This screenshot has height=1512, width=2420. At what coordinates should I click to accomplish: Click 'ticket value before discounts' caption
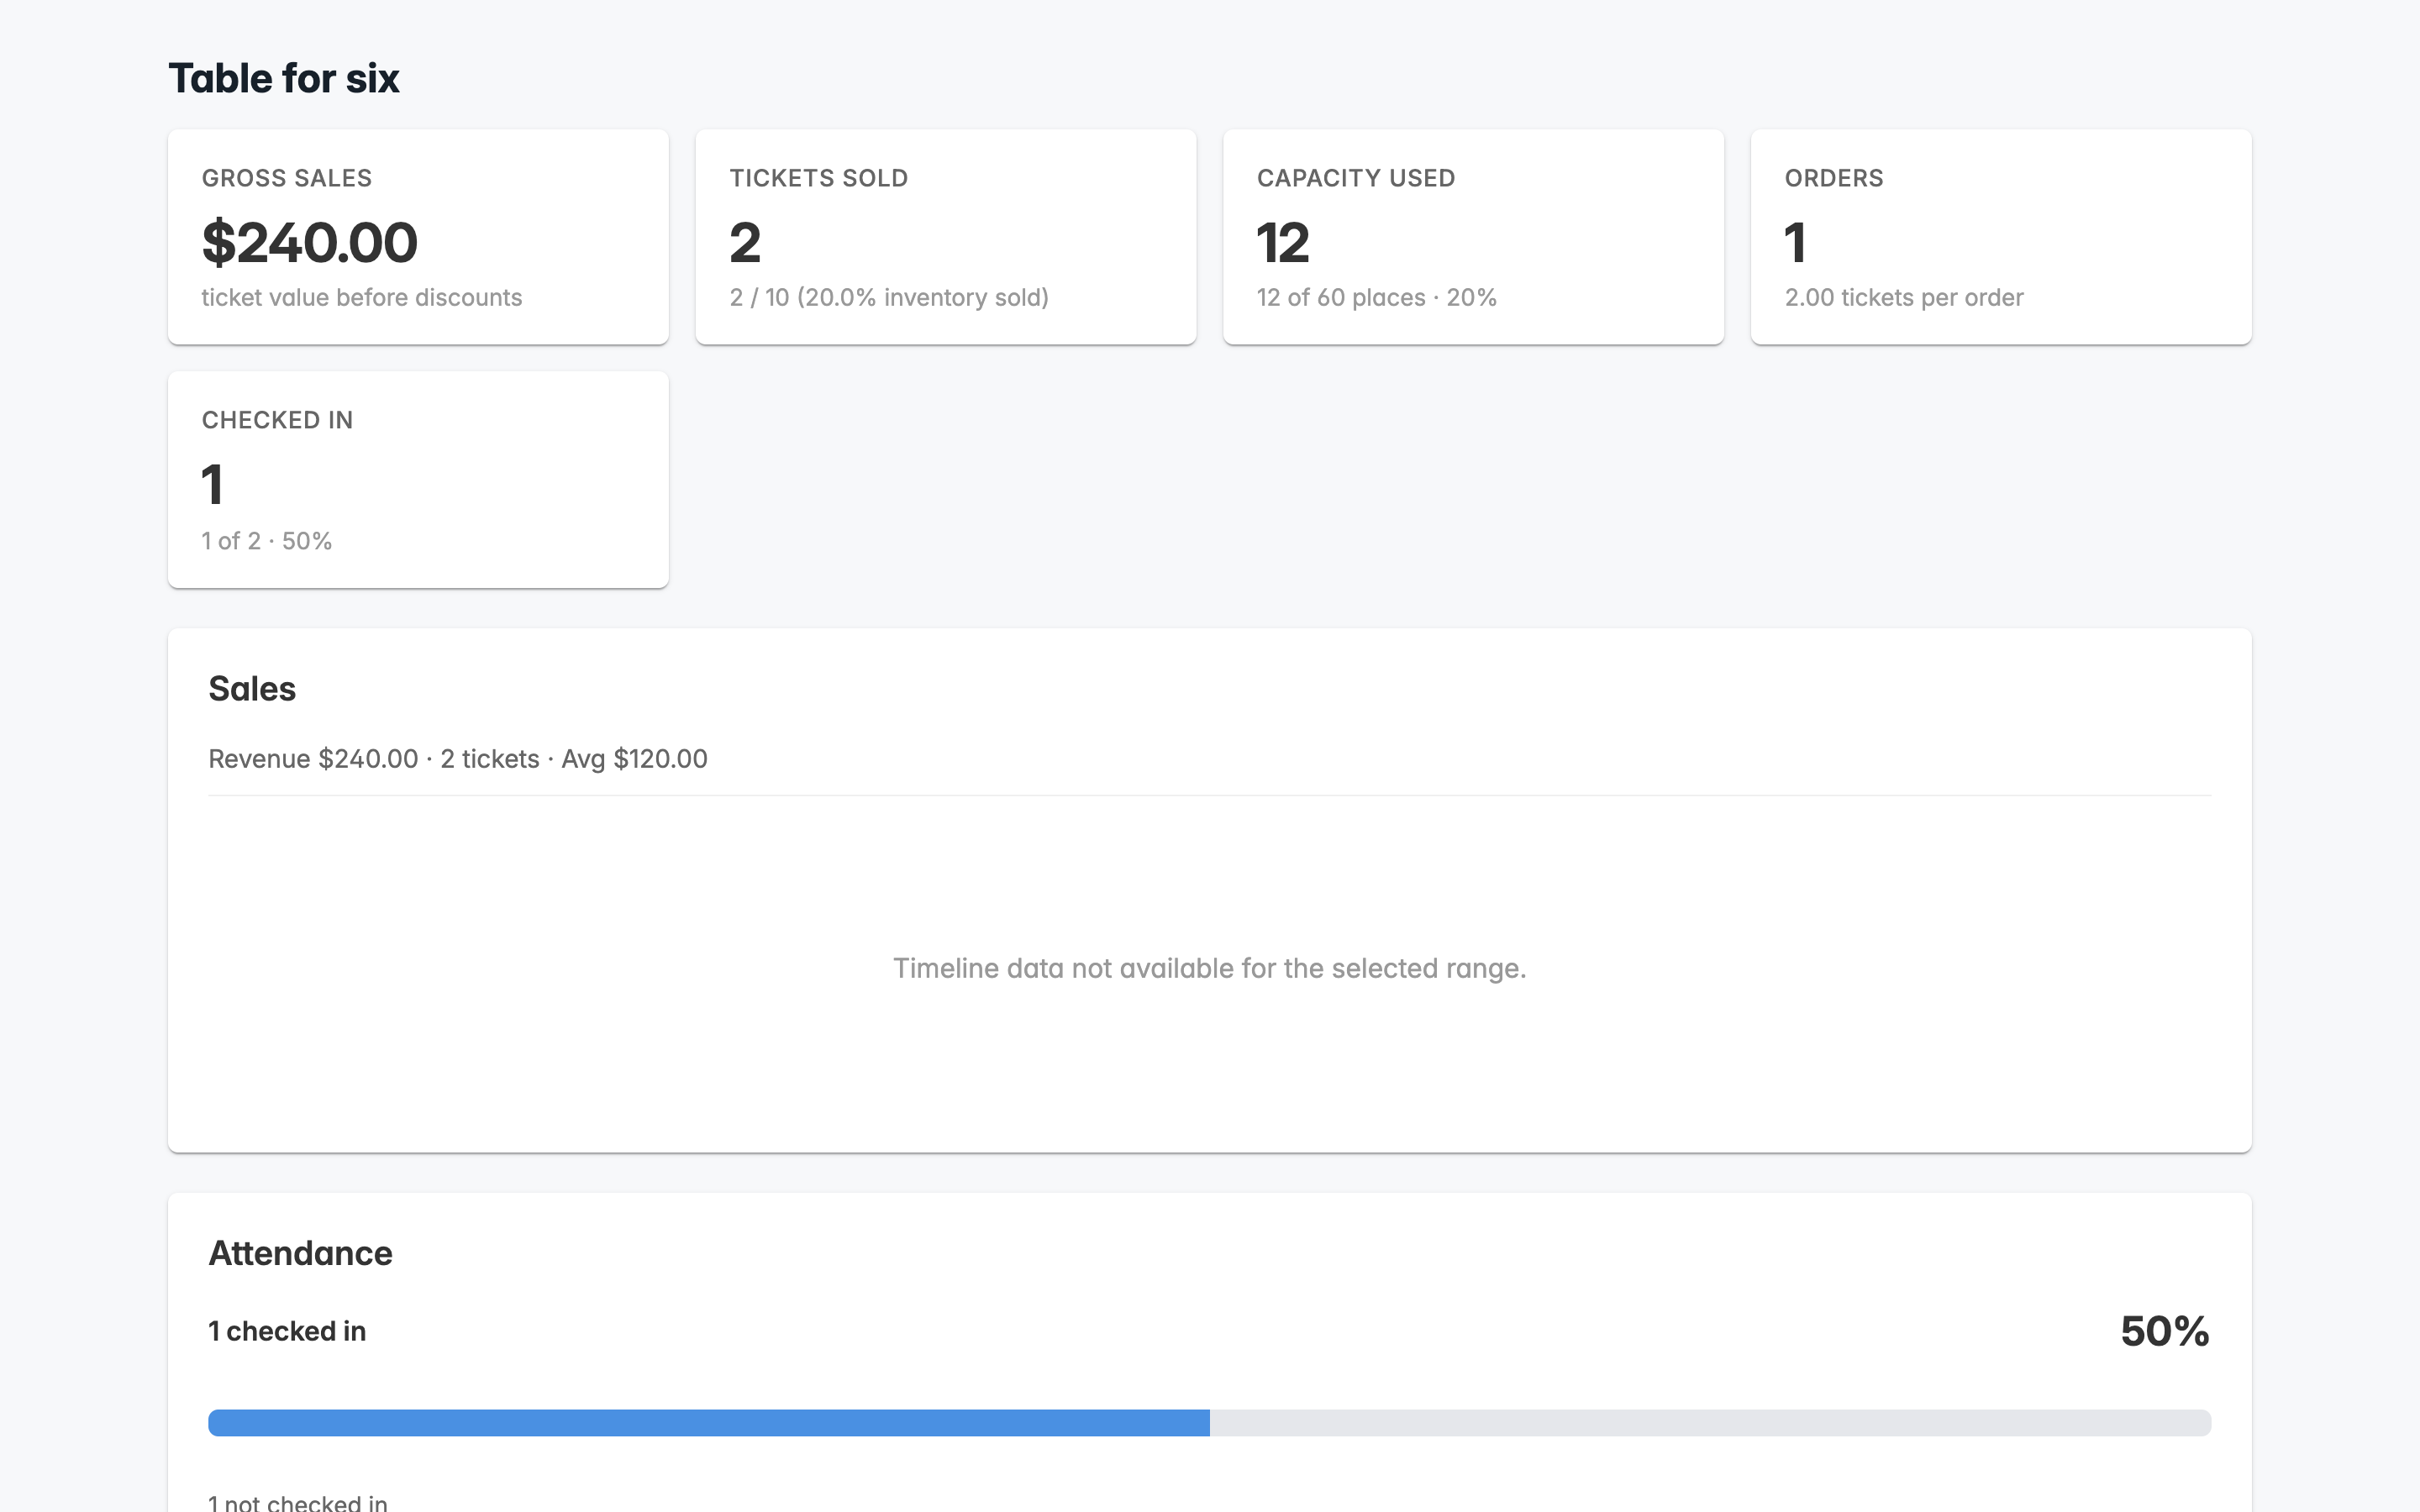(362, 297)
